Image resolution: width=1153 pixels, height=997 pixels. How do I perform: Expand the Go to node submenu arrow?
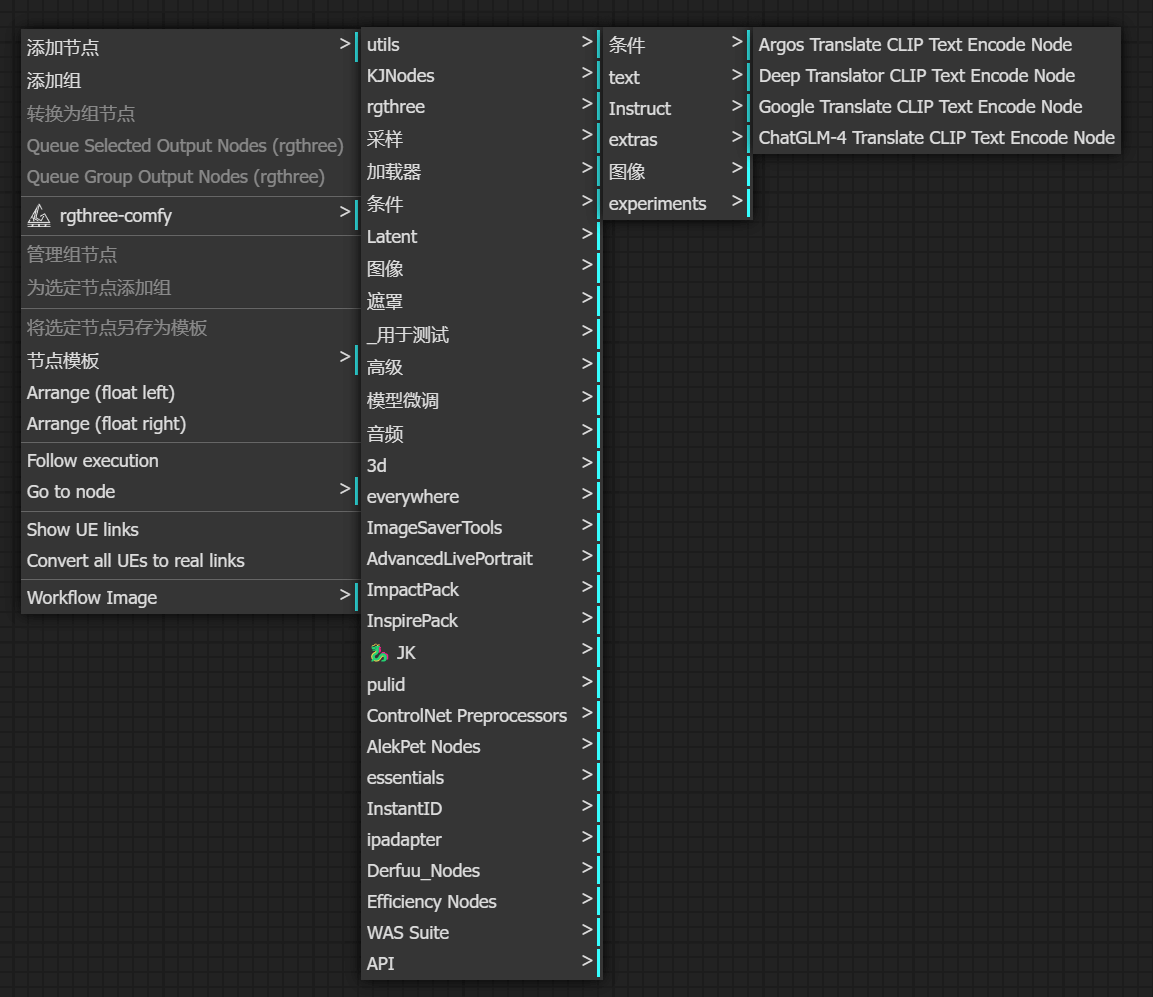click(x=344, y=489)
